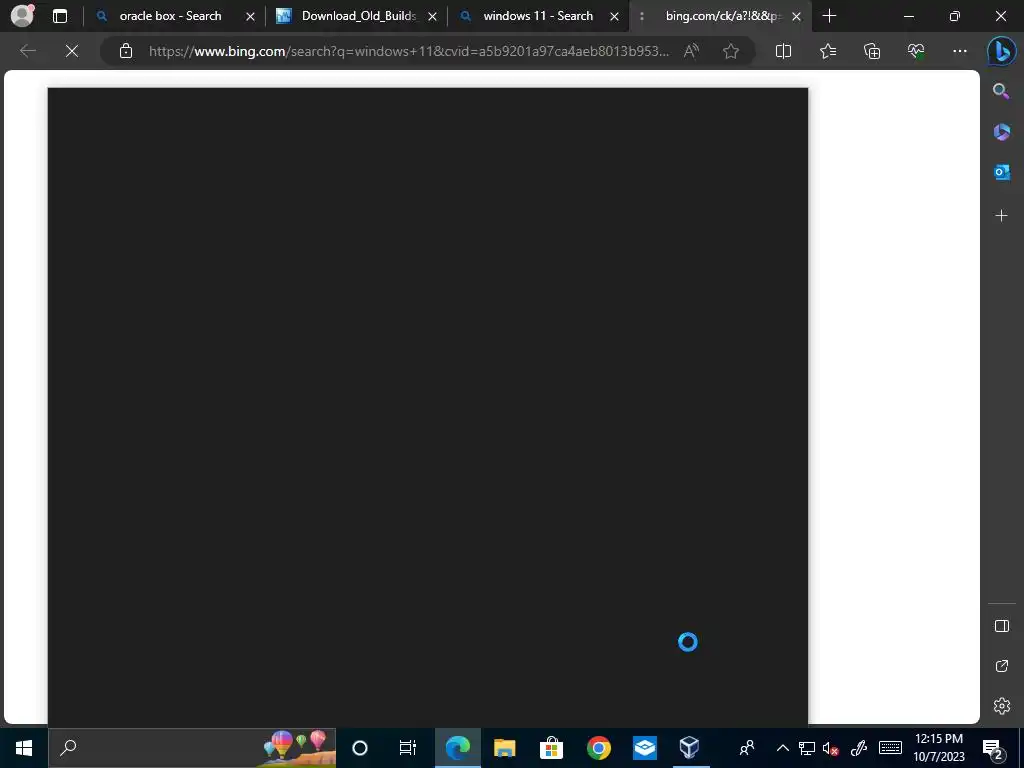Open the tab actions menu icon
The image size is (1024, 768).
[x=60, y=16]
